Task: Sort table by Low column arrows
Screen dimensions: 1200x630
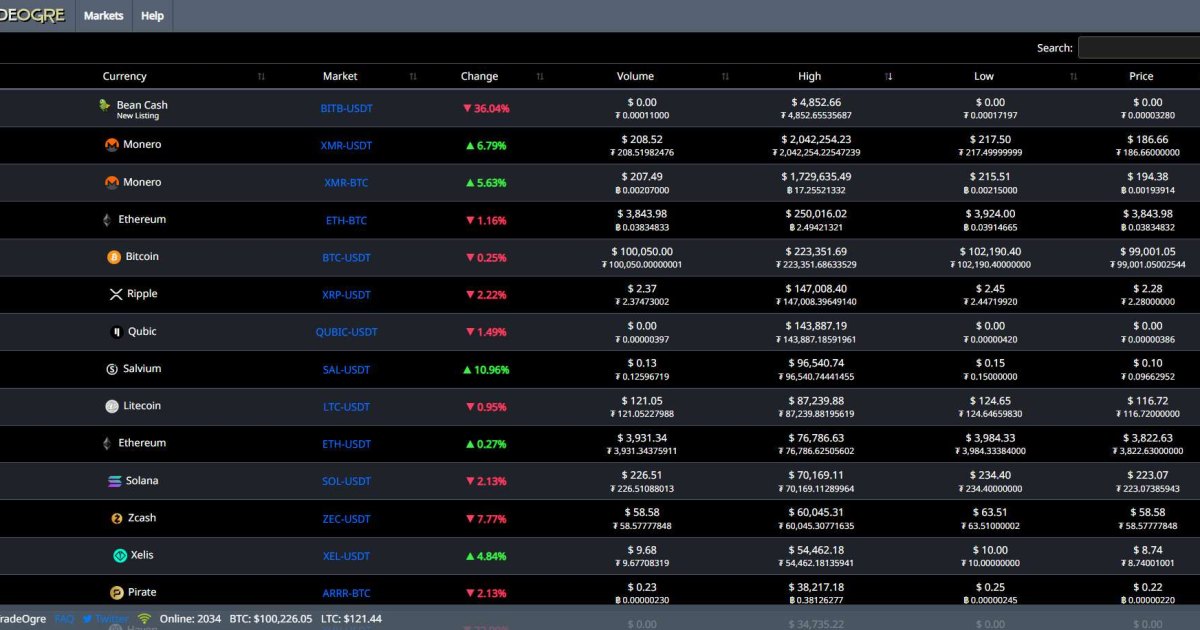Action: click(x=1073, y=77)
